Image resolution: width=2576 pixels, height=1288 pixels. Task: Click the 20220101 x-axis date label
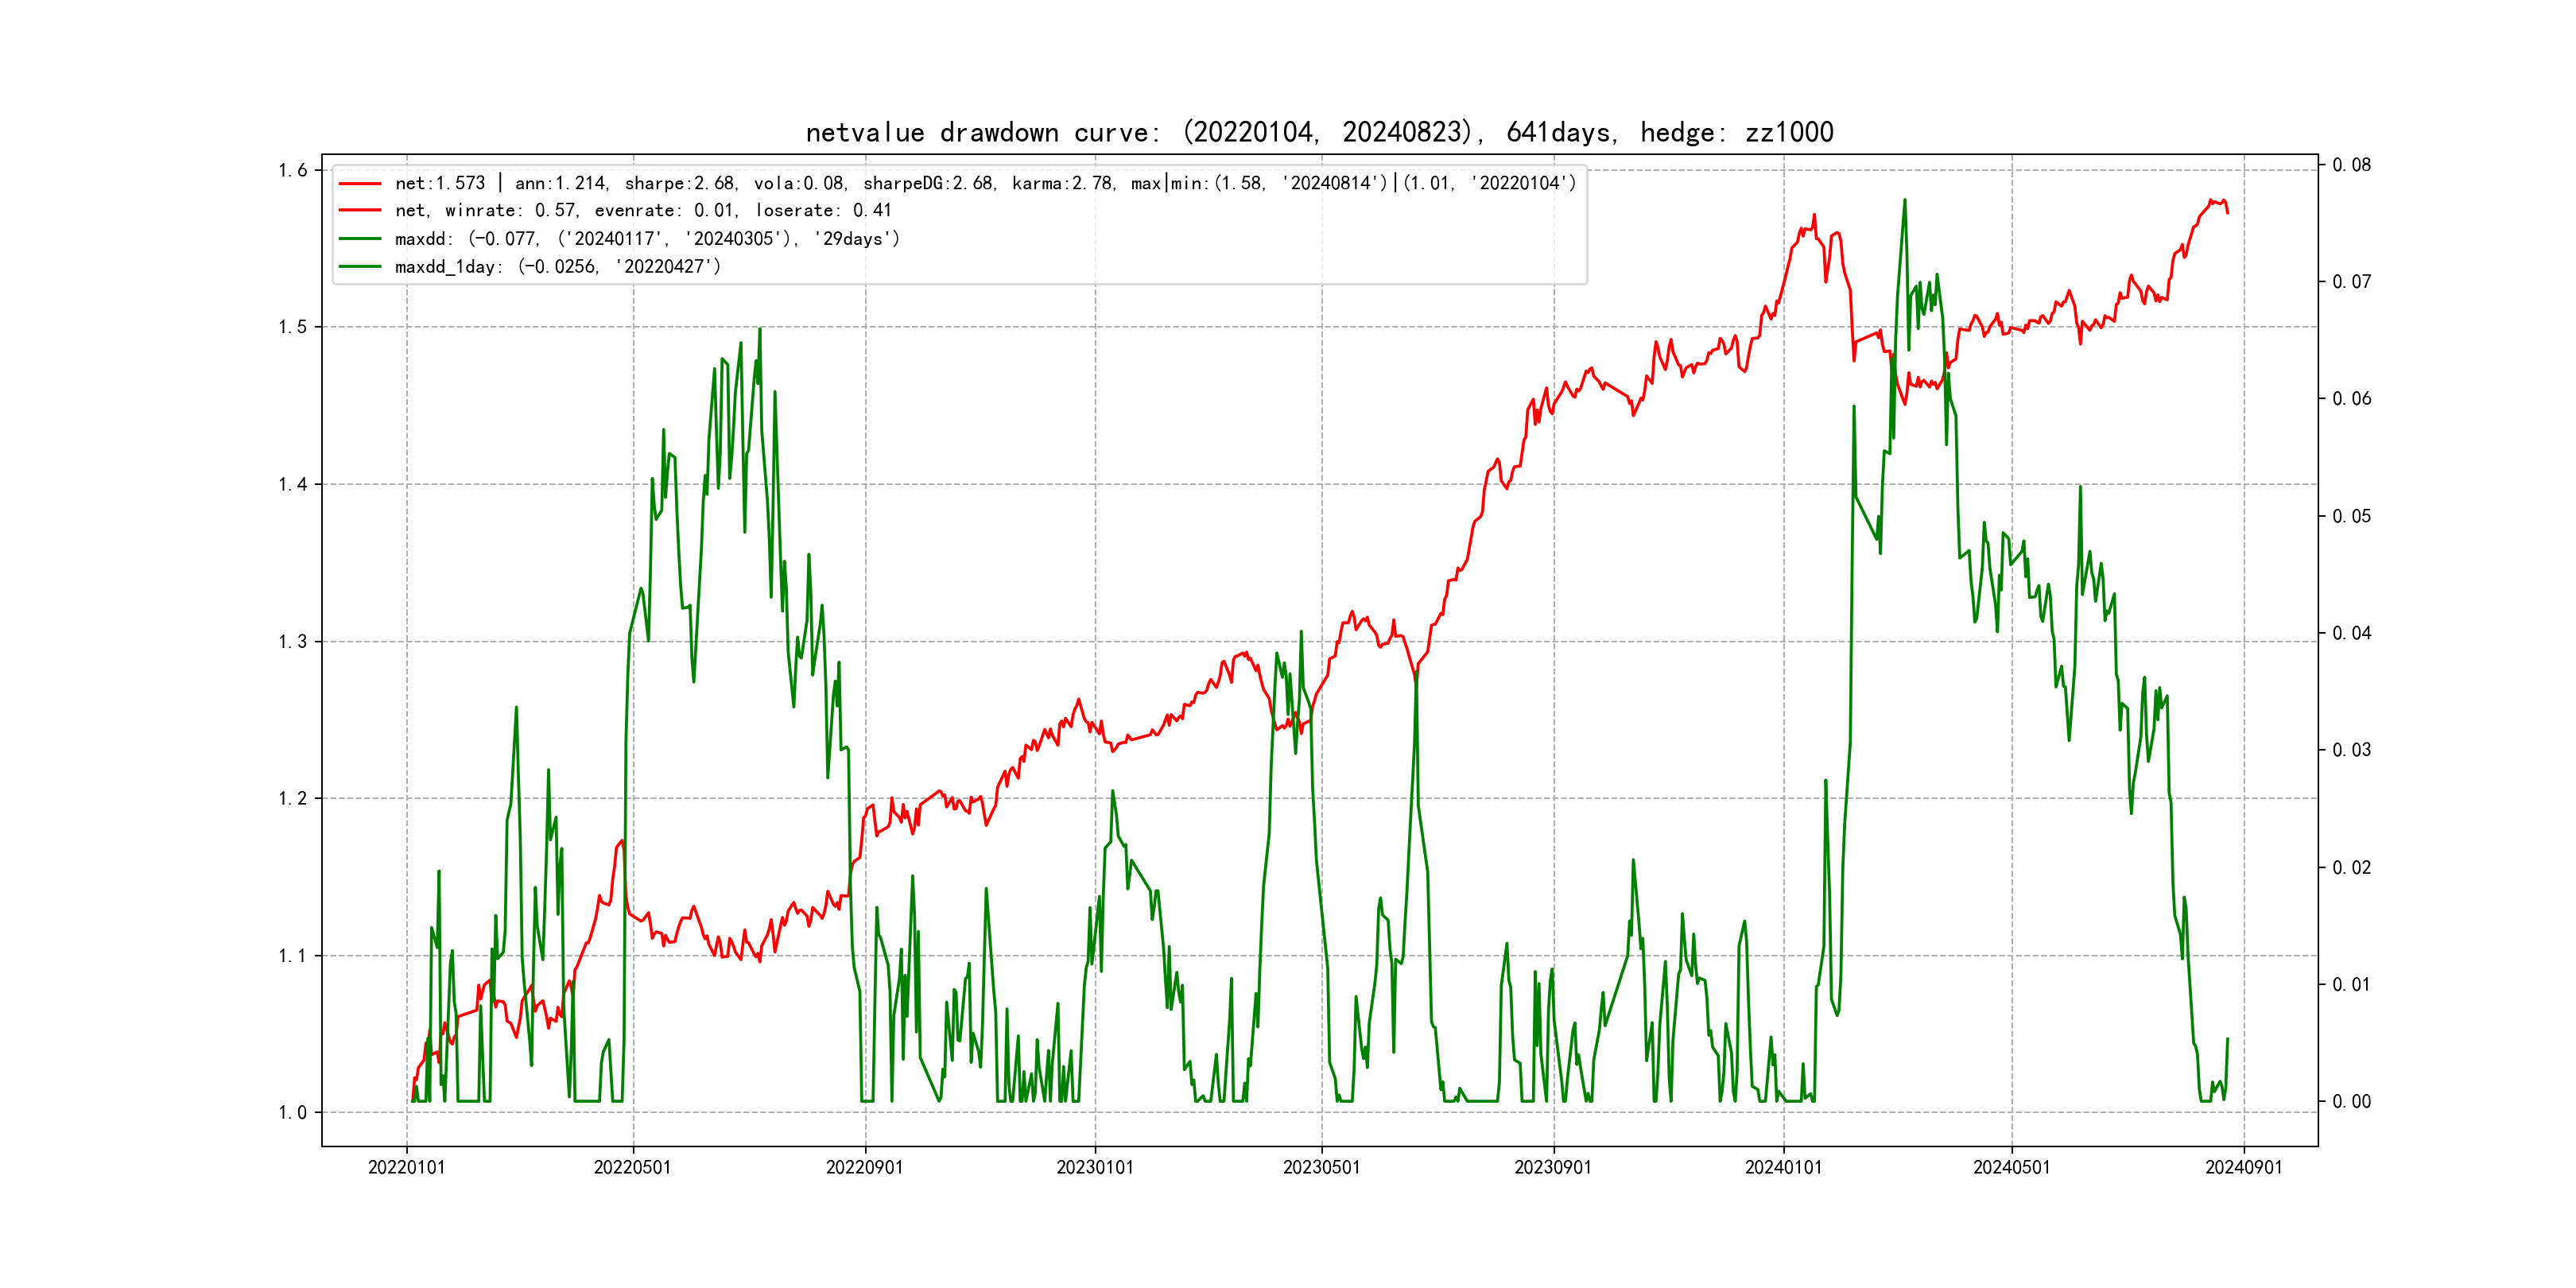pyautogui.click(x=406, y=1167)
